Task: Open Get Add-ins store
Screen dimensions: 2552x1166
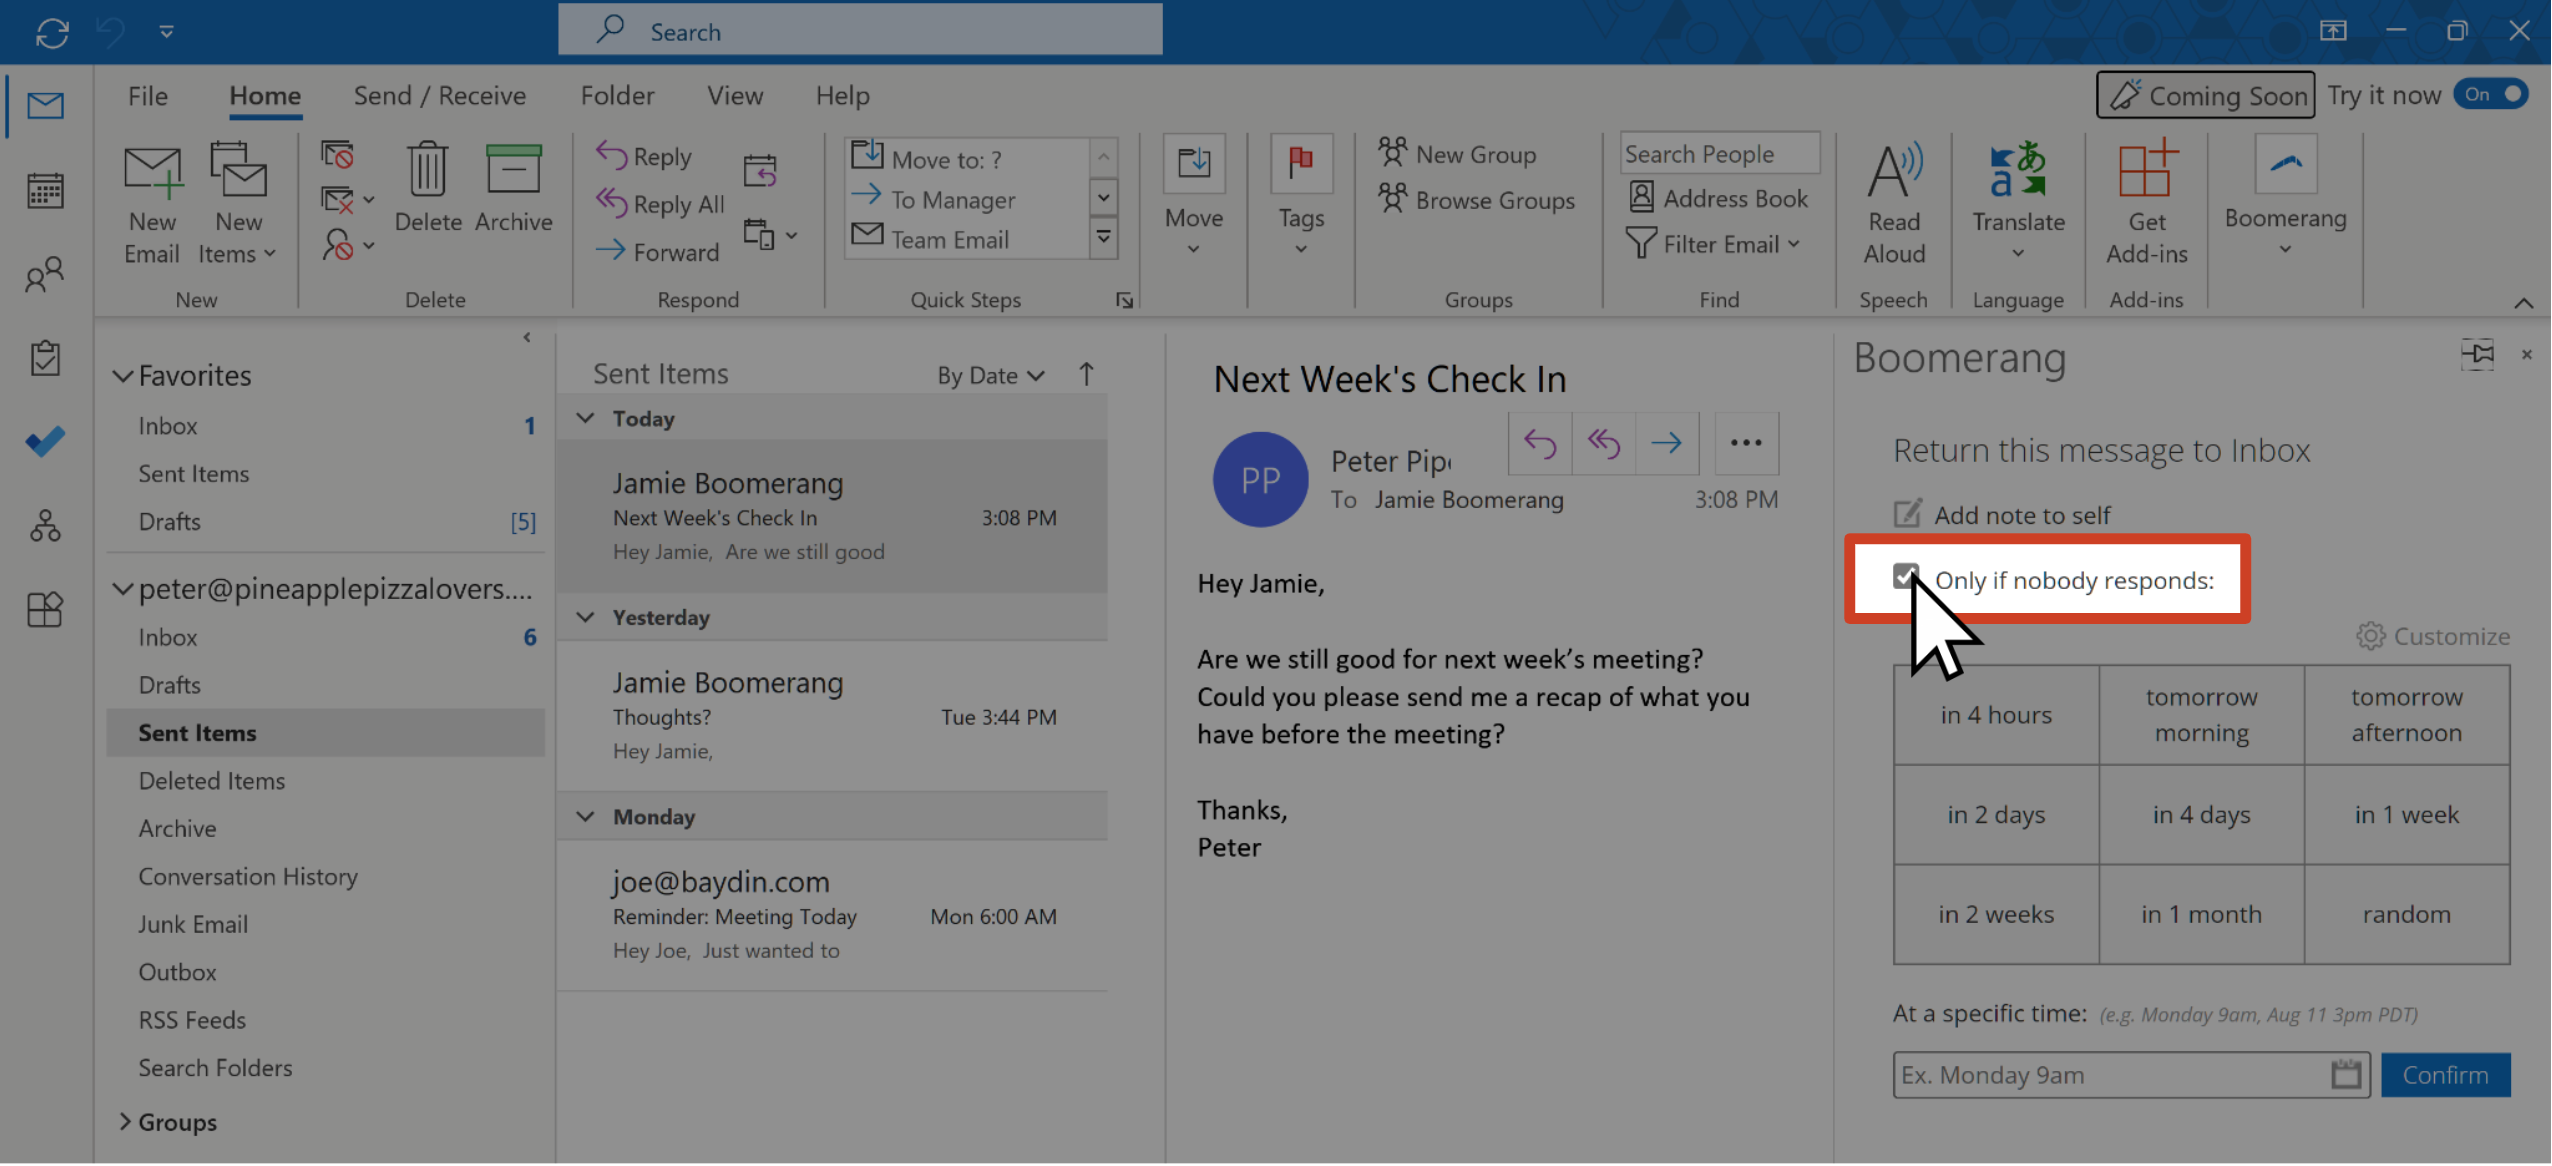Action: (2146, 204)
